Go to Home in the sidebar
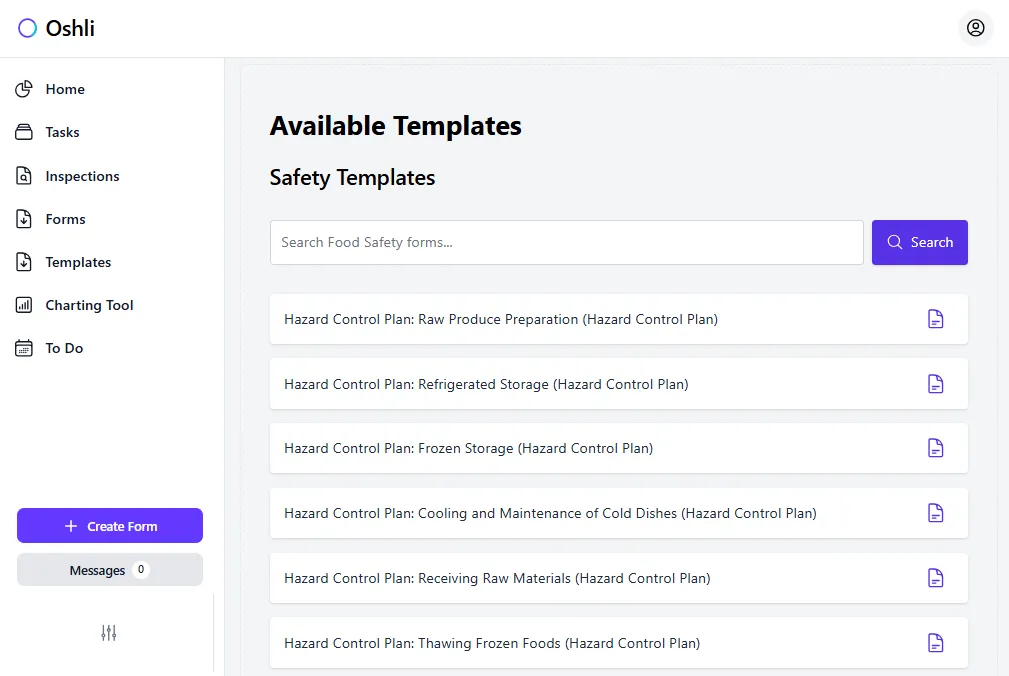Viewport: 1009px width, 676px height. coord(65,89)
